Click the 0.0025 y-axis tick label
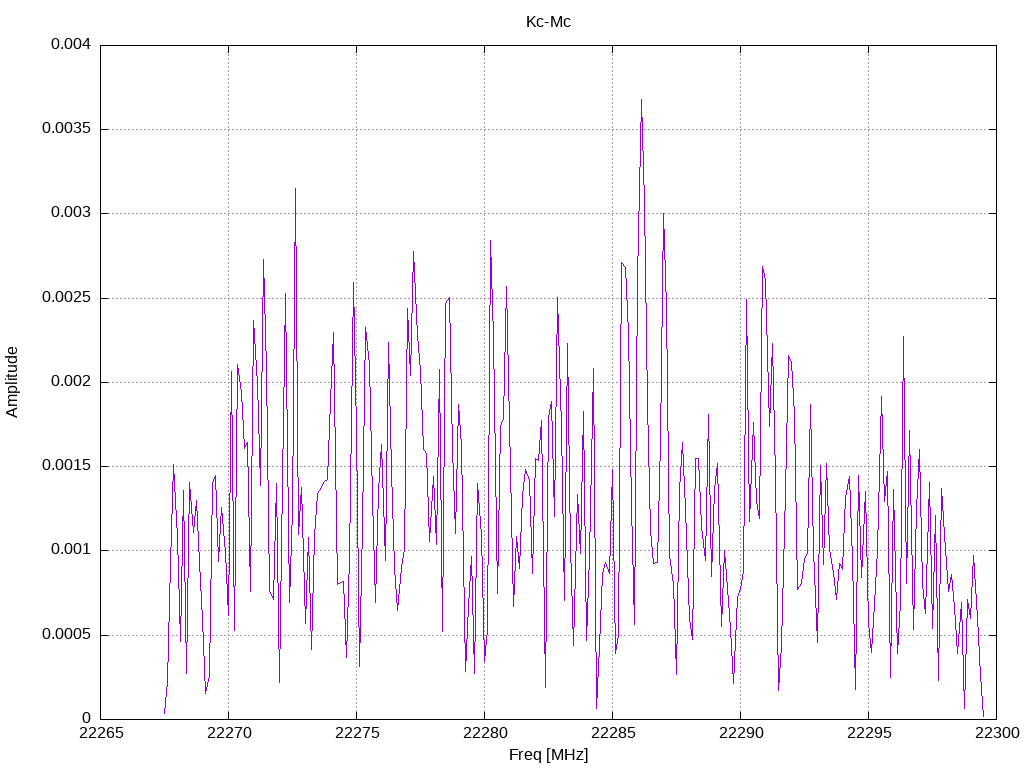Screen dimensions: 1024x768 click(x=67, y=298)
